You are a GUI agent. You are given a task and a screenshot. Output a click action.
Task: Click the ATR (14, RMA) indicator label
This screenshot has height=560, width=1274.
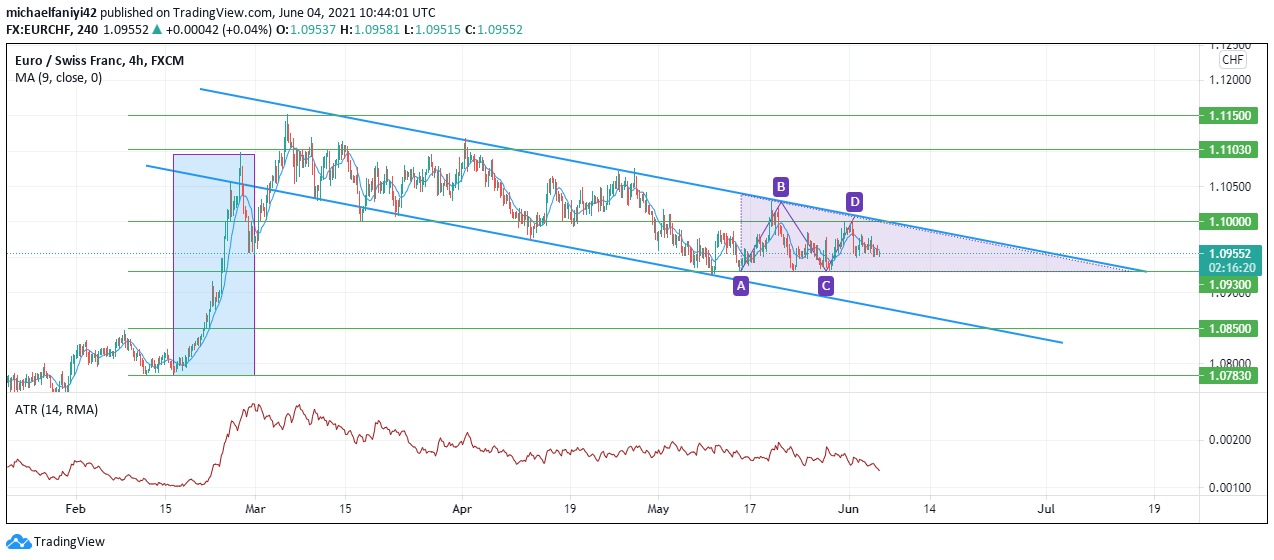pyautogui.click(x=55, y=410)
